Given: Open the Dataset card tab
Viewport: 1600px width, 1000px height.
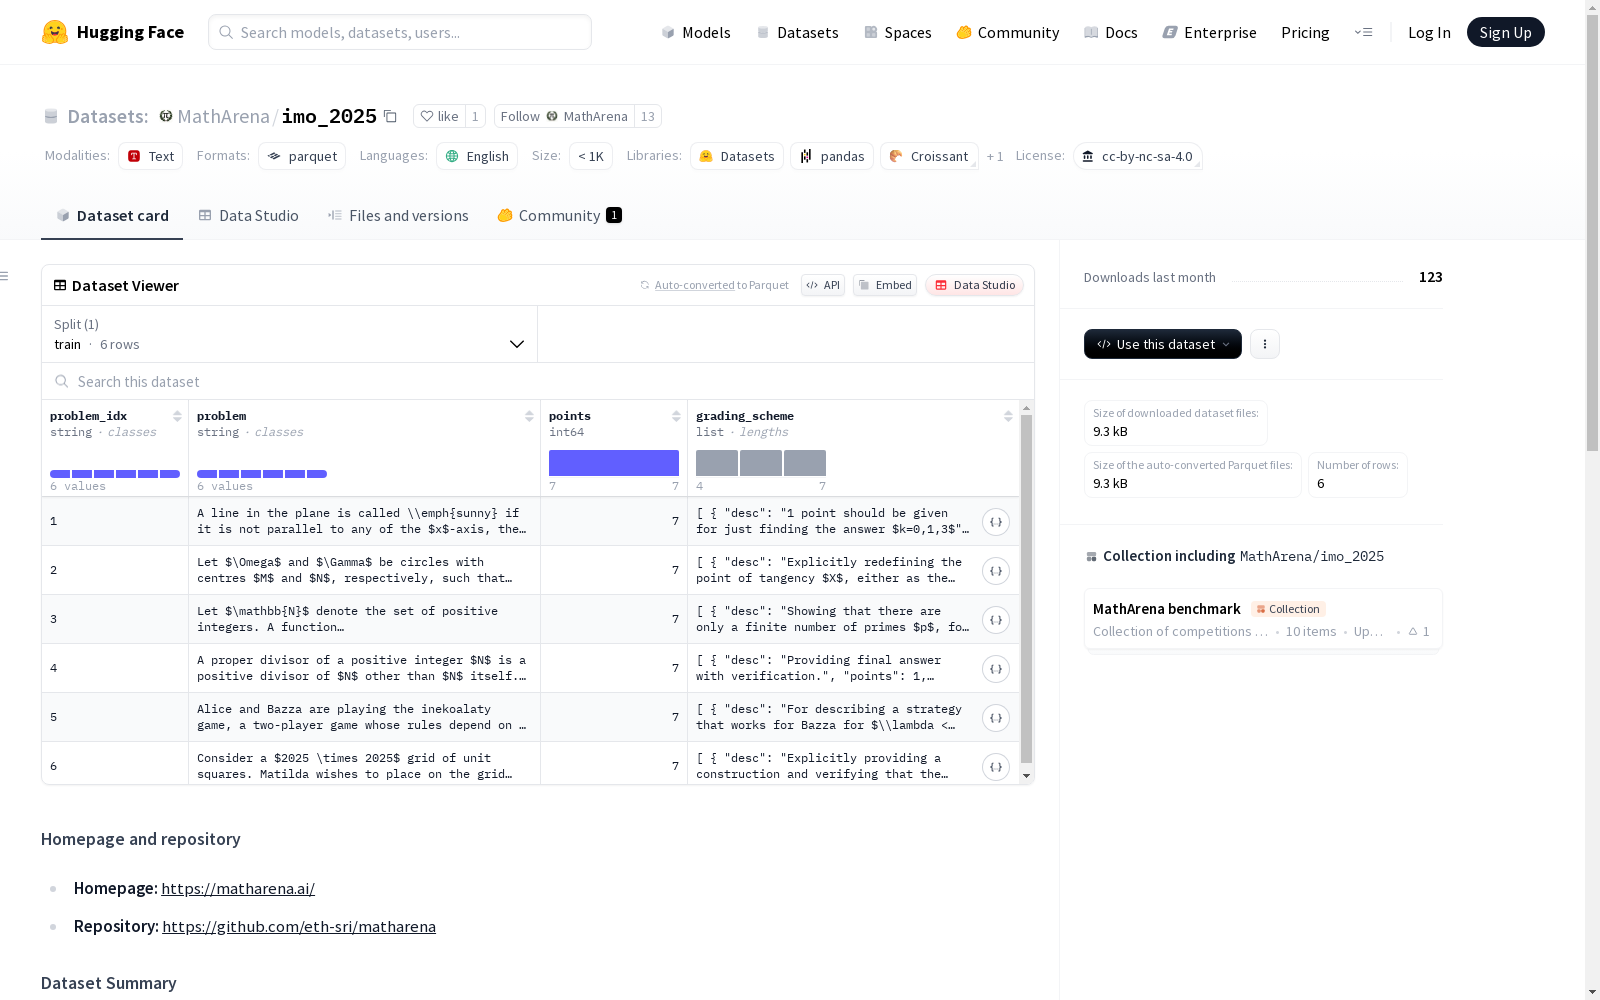Looking at the screenshot, I should coord(112,216).
